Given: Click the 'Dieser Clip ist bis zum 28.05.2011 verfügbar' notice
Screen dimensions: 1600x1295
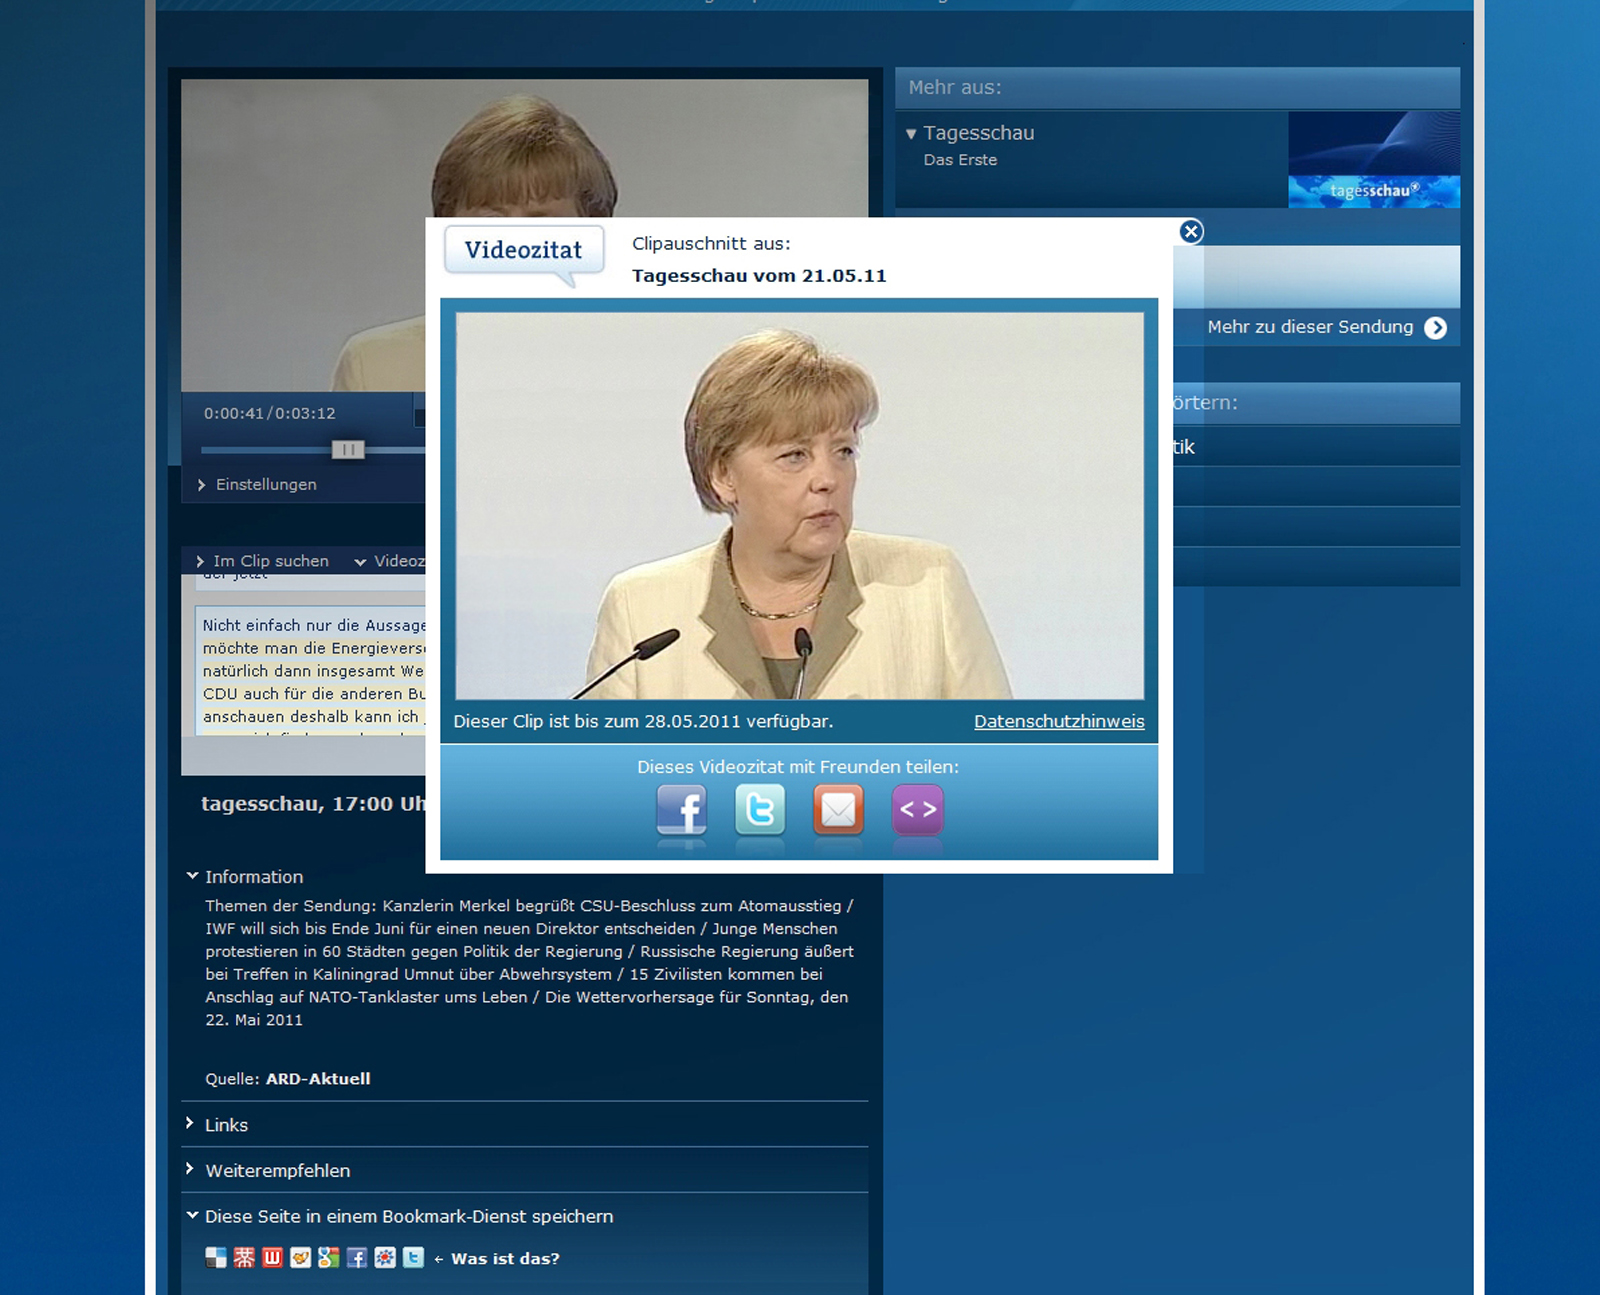Looking at the screenshot, I should click(x=643, y=721).
